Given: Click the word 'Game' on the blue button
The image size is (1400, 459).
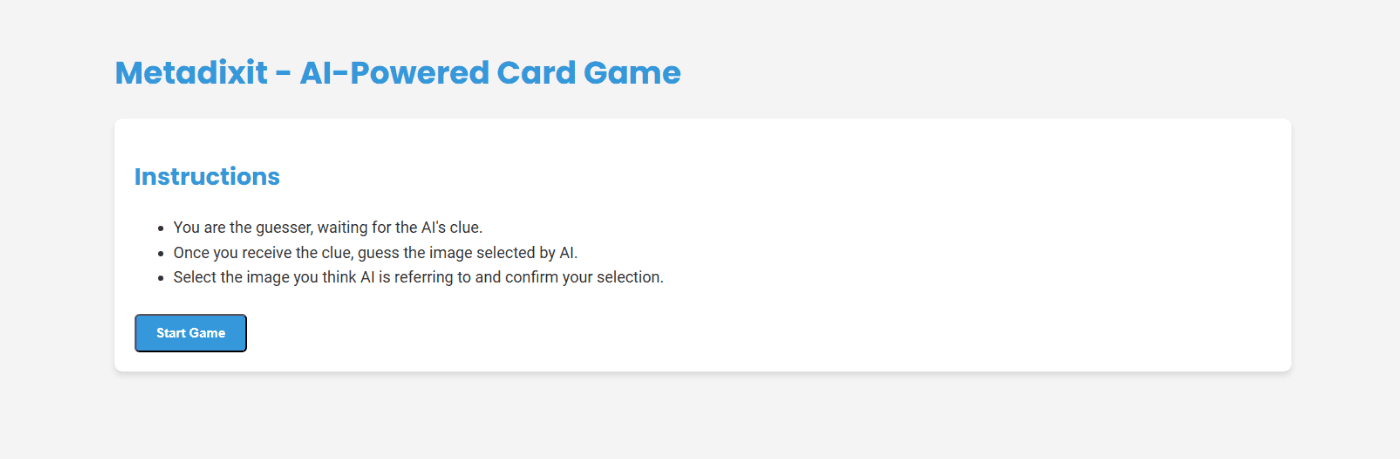Looking at the screenshot, I should [x=209, y=333].
